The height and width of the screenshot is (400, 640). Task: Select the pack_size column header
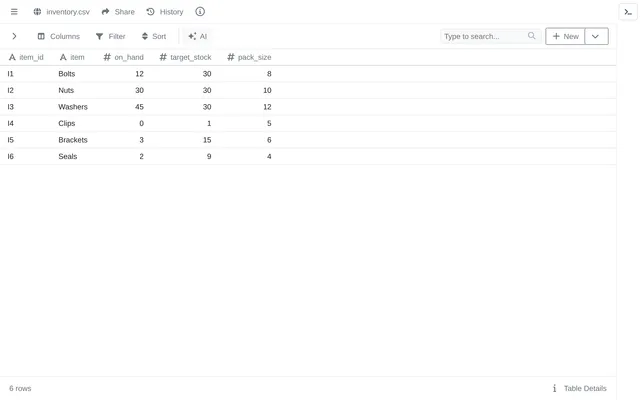pos(249,57)
